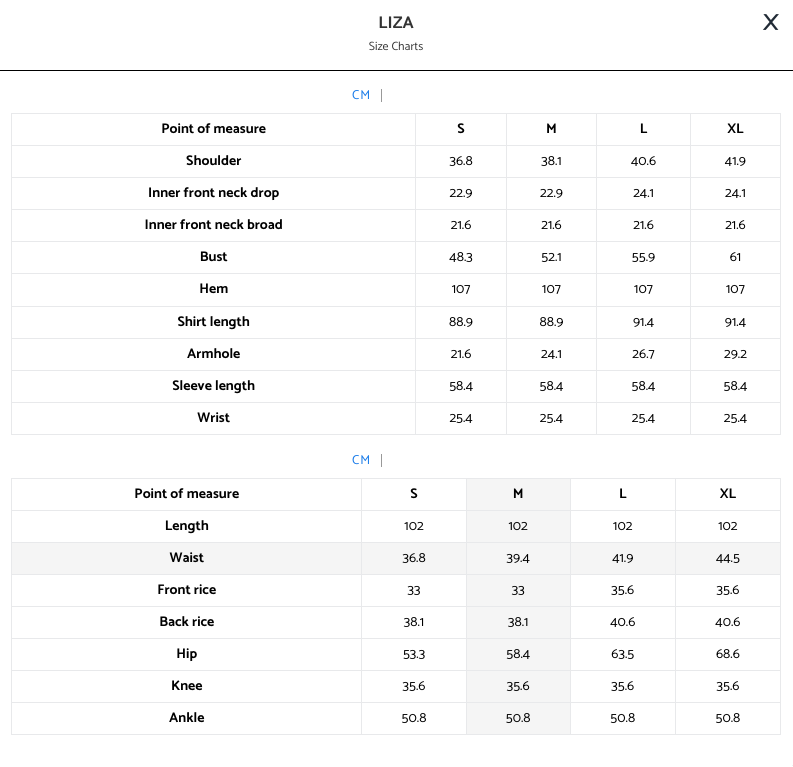Image resolution: width=793 pixels, height=767 pixels.
Task: Click the Bust value 48.3 for size S
Action: 460,257
